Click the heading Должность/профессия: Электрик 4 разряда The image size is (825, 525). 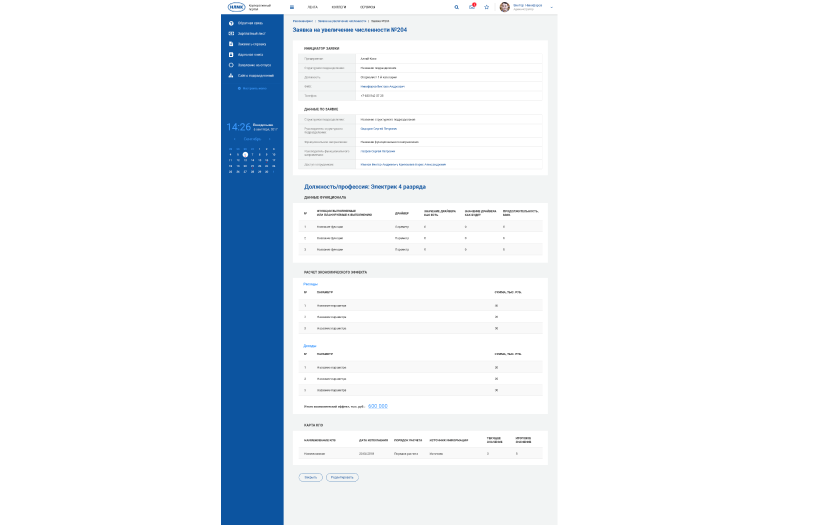[365, 187]
